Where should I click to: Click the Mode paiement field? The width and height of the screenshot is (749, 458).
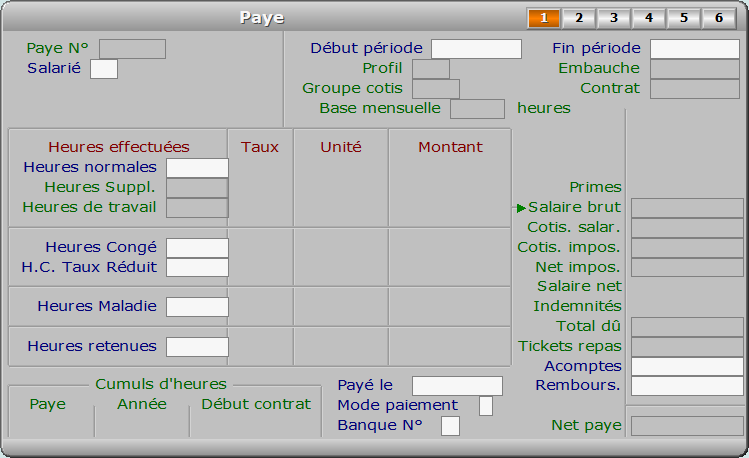(x=486, y=406)
